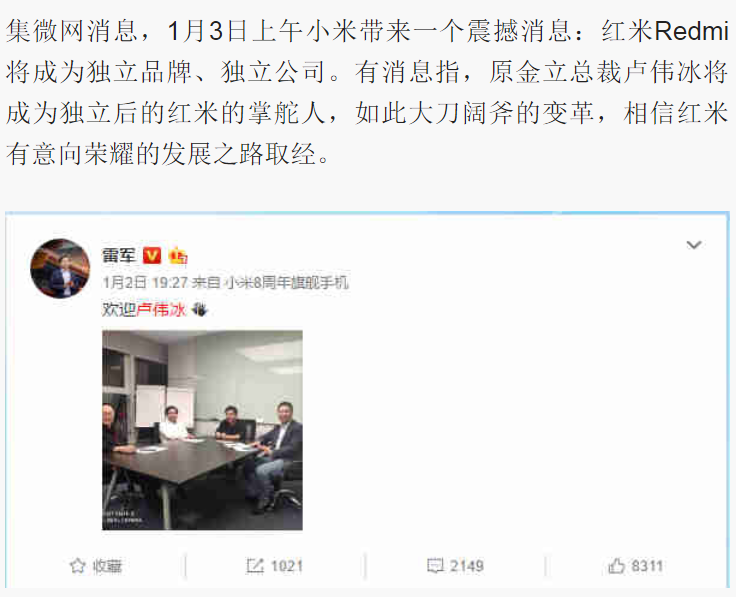The height and width of the screenshot is (597, 736).
Task: Open the 雷军 username link
Action: click(x=119, y=255)
